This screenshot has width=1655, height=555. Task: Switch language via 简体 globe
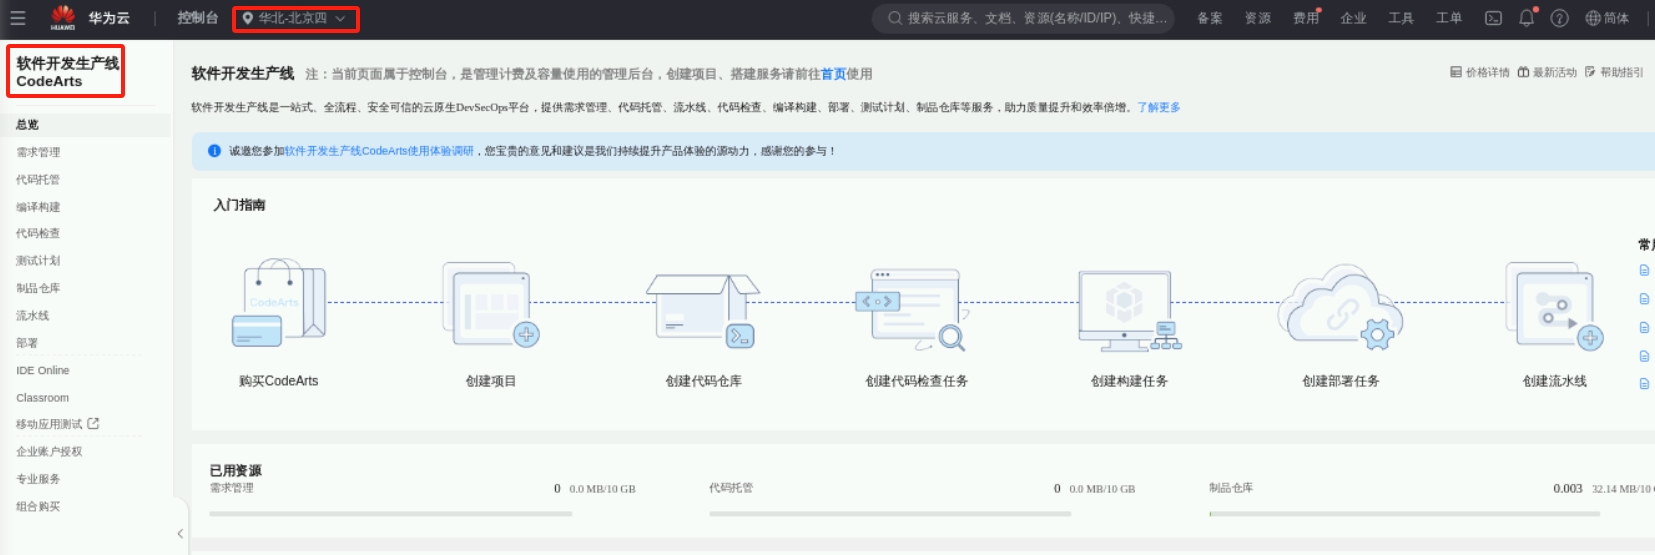[x=1607, y=18]
